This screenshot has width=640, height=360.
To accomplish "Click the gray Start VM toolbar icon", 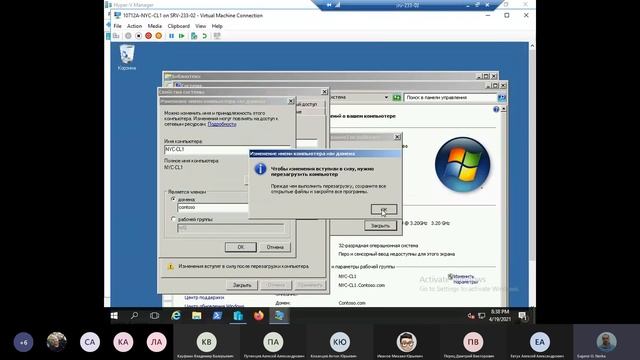I will click(128, 36).
